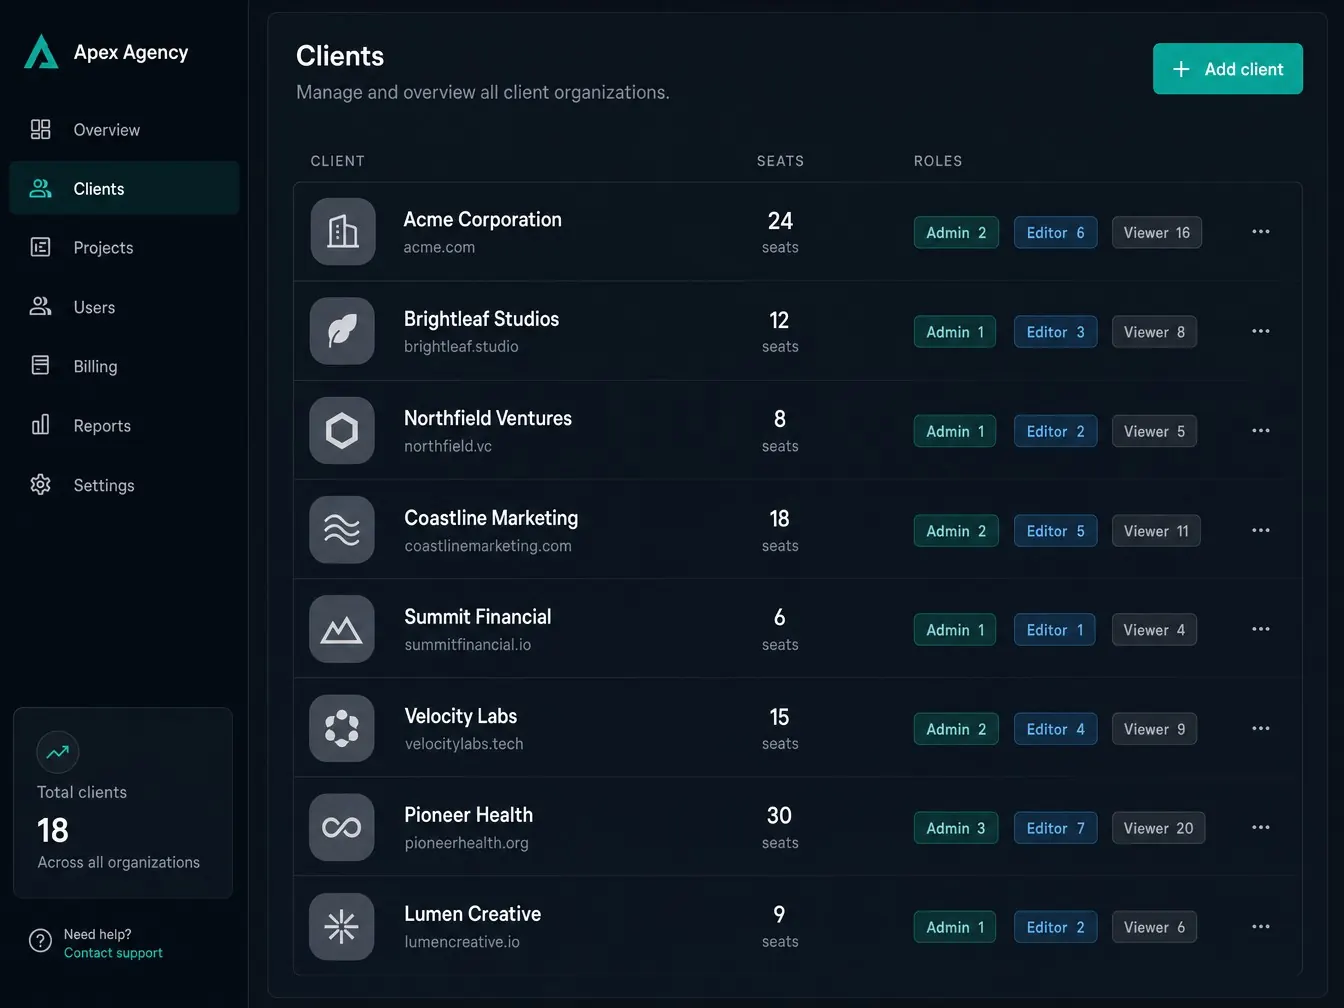
Task: Click Acme Corporation Admin 2 badge
Action: 956,233
